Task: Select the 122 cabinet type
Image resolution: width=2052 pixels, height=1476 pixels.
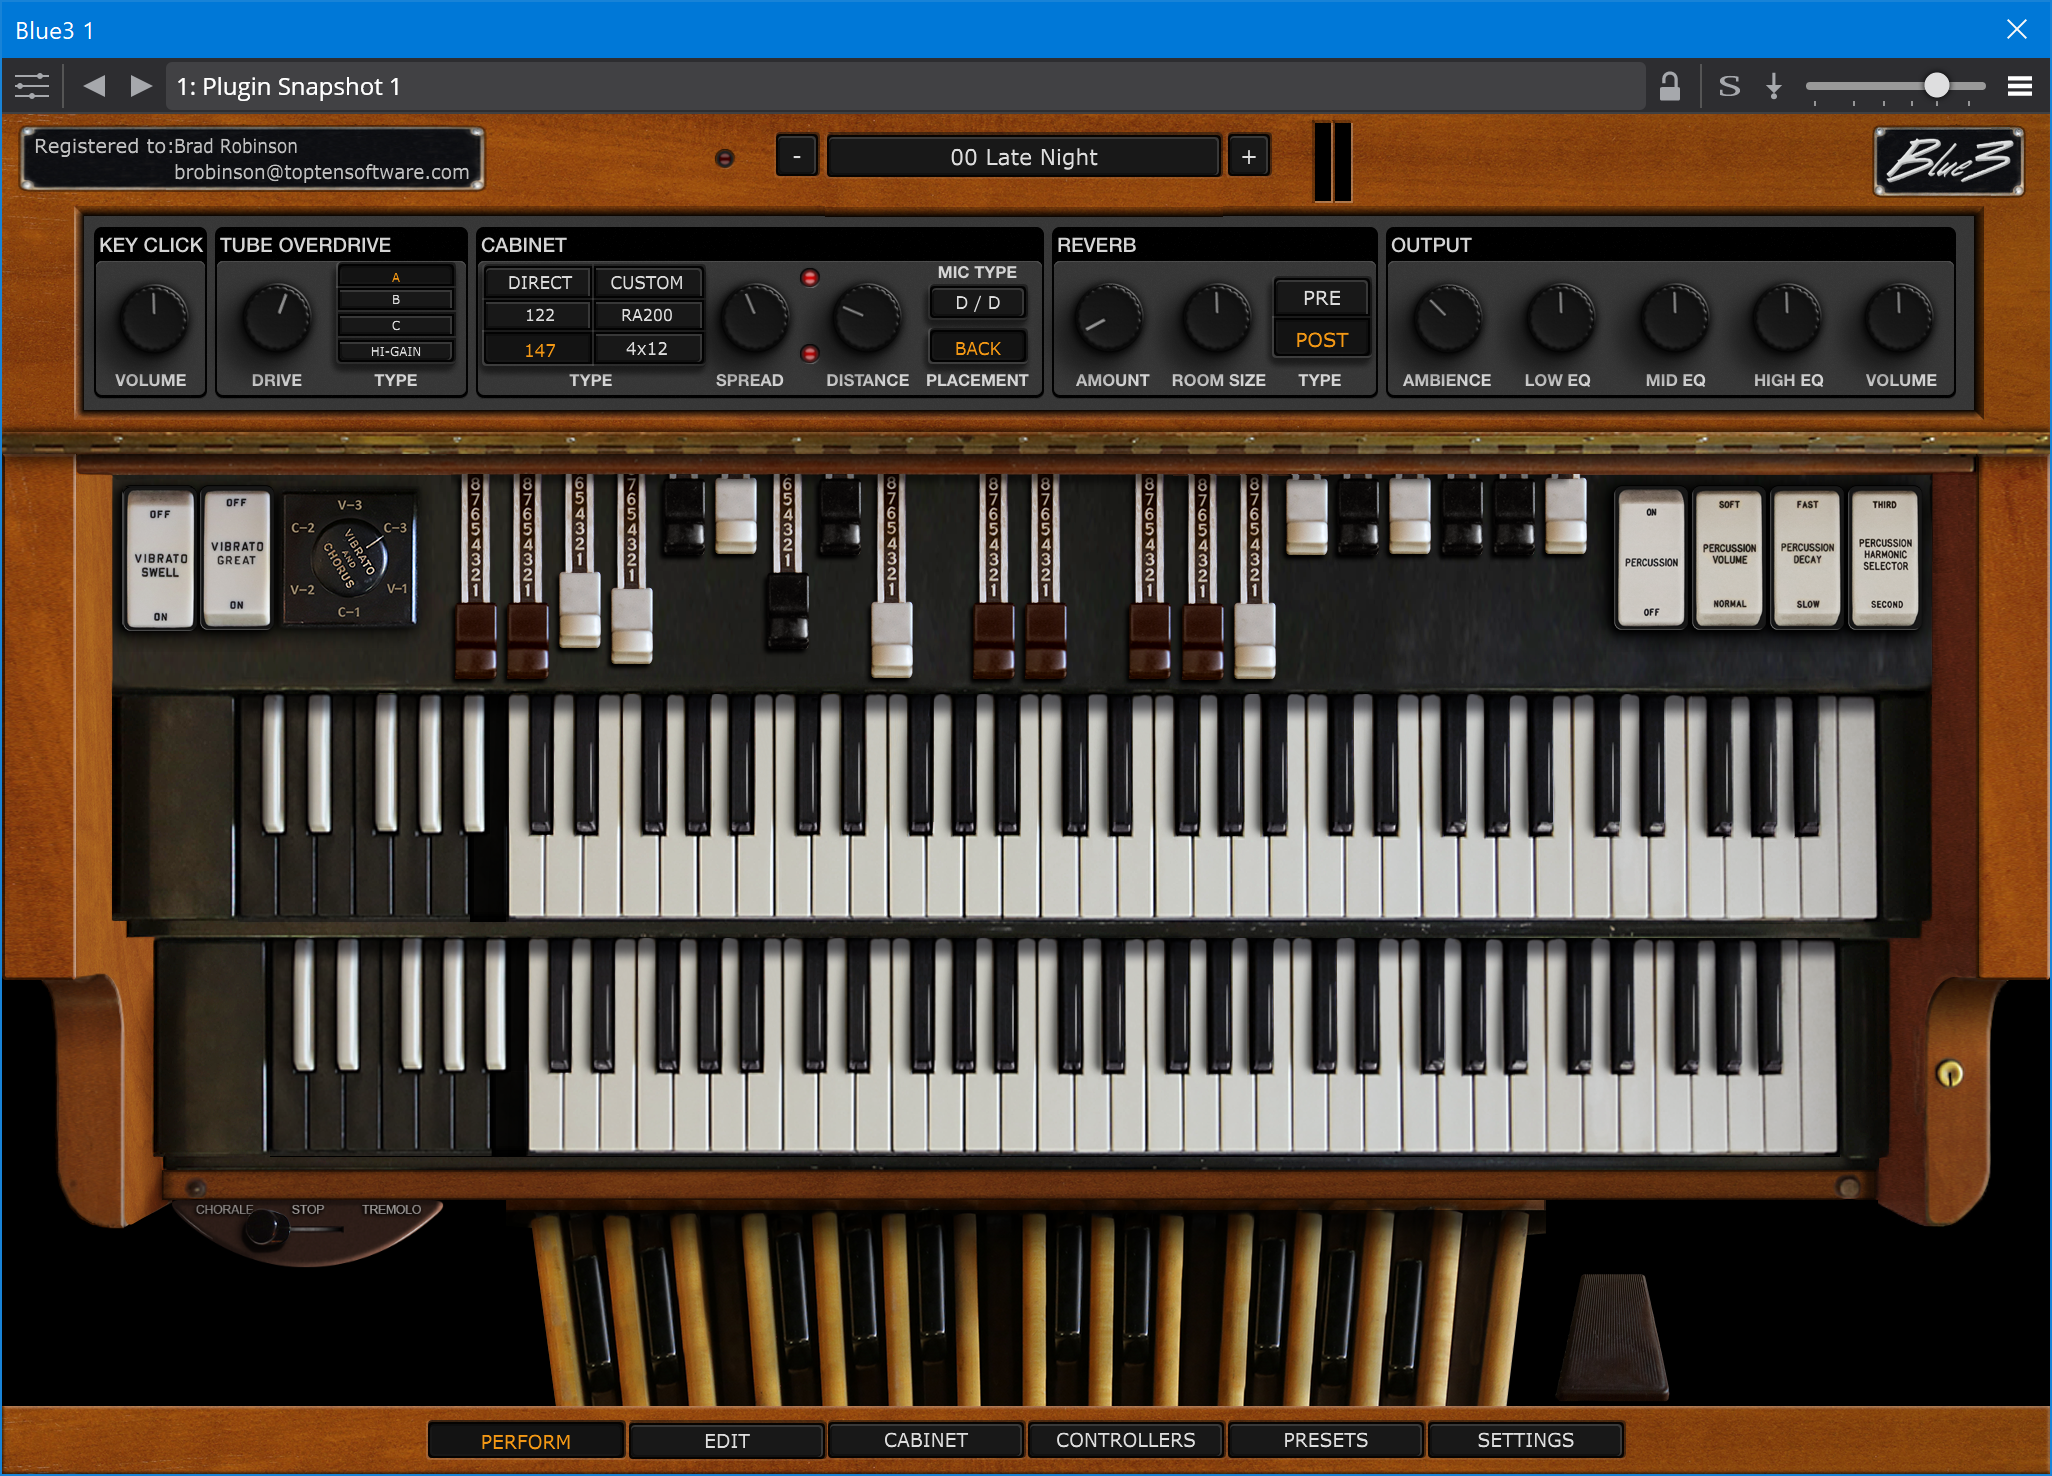Action: pyautogui.click(x=539, y=315)
